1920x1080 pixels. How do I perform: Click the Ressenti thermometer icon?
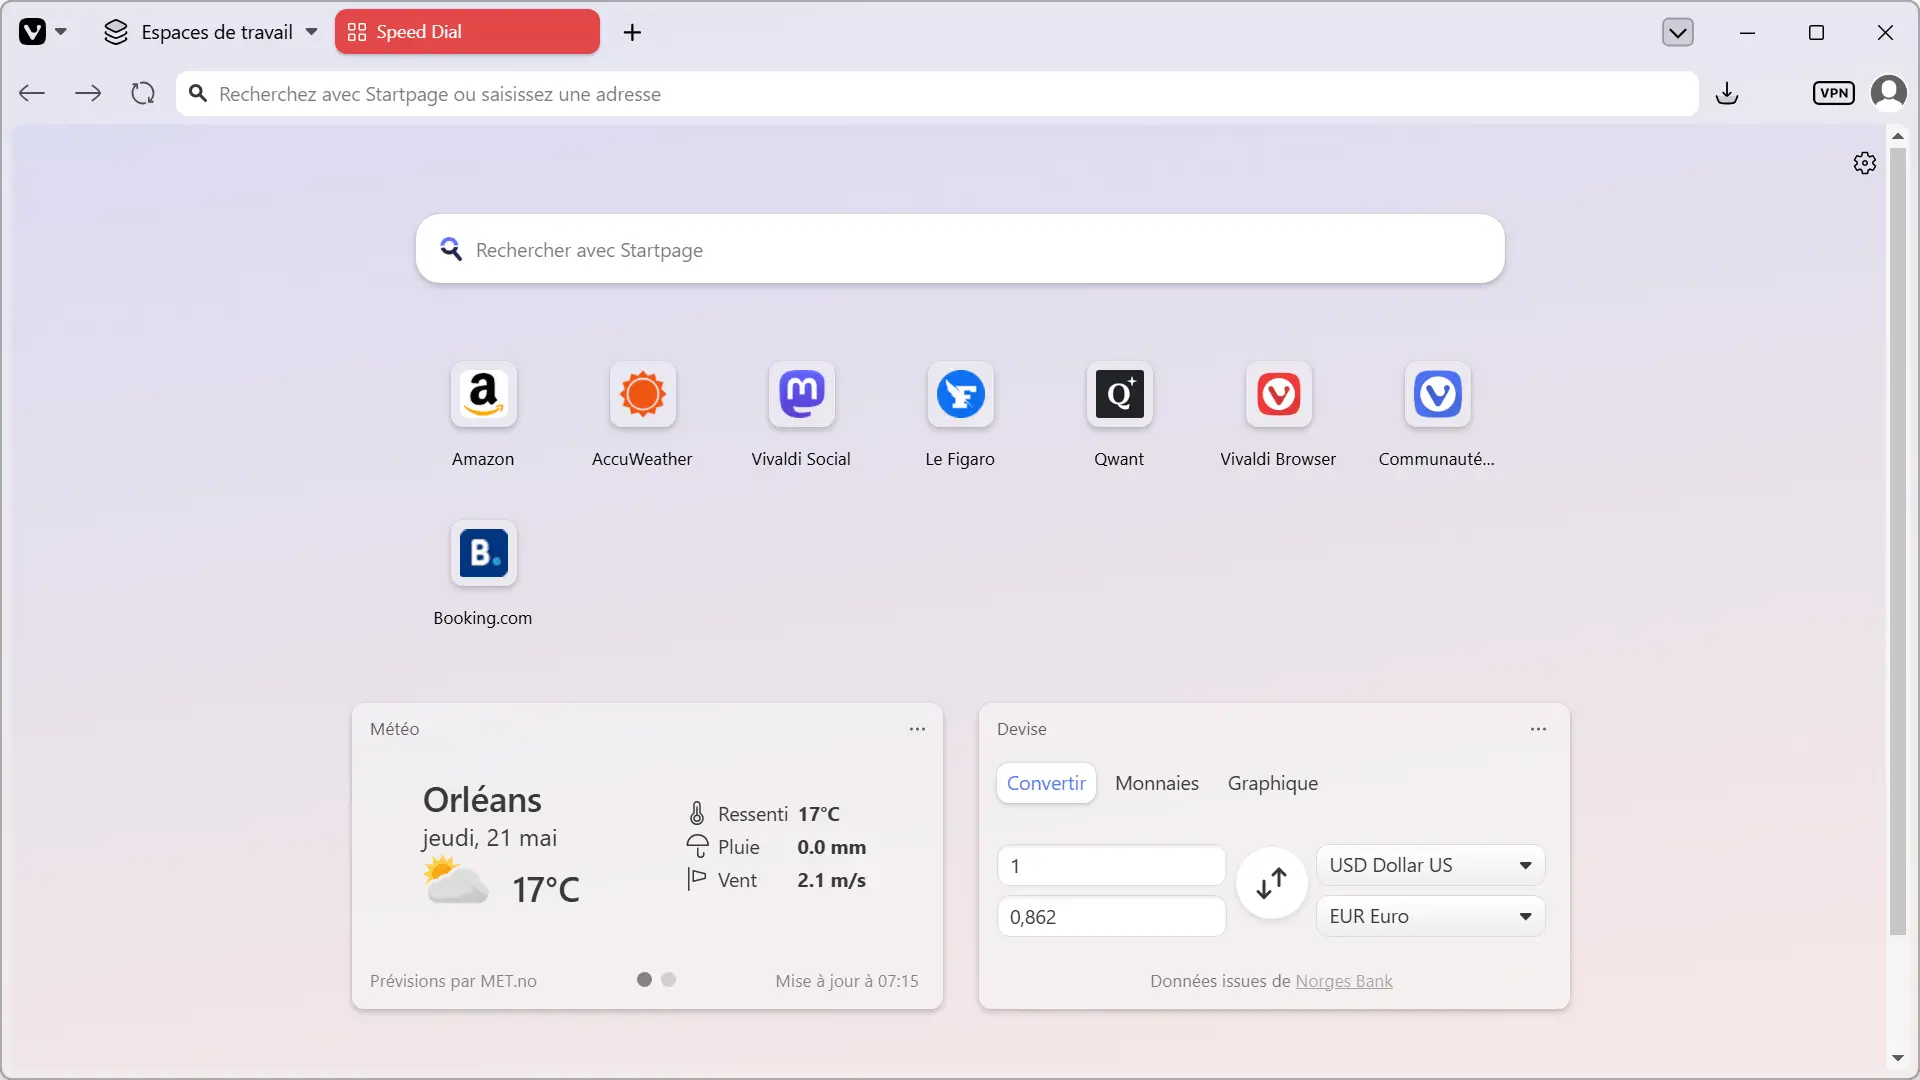click(697, 814)
